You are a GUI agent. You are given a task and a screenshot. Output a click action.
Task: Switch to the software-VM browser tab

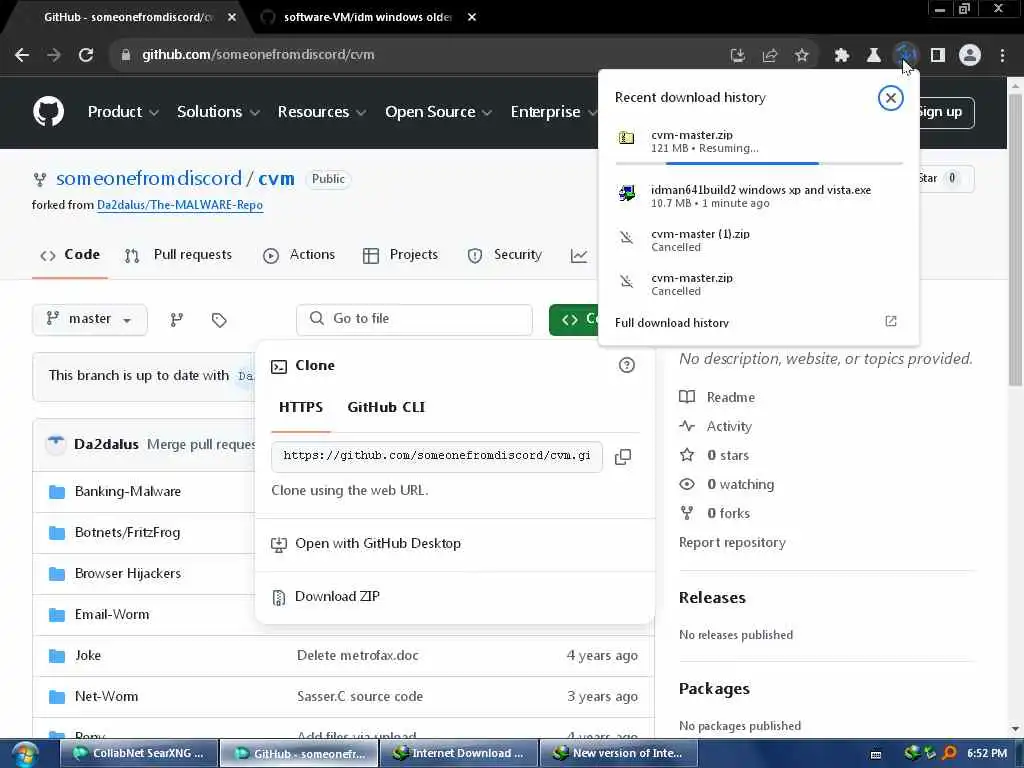368,17
